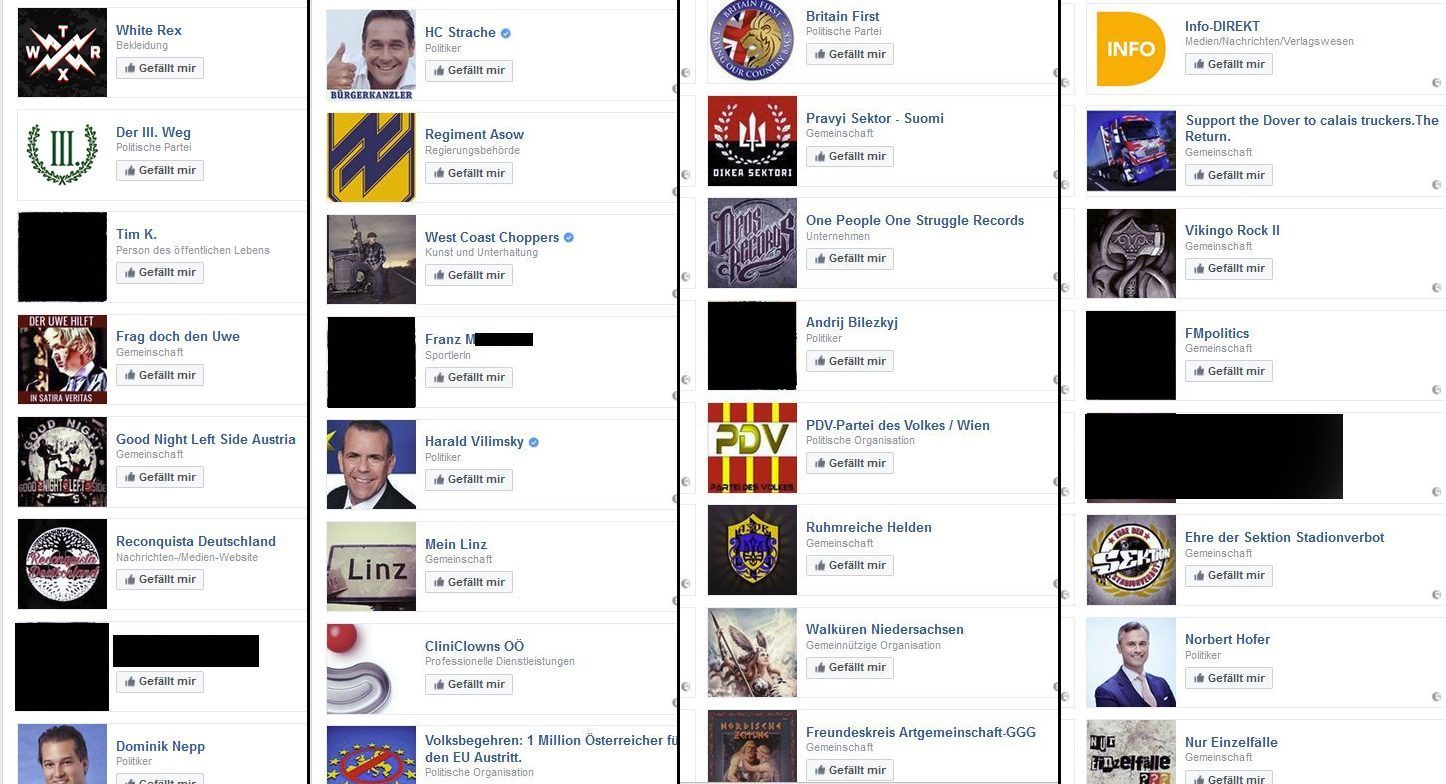Like the Frag doch den Uwe page
This screenshot has height=784, width=1446.
(160, 375)
